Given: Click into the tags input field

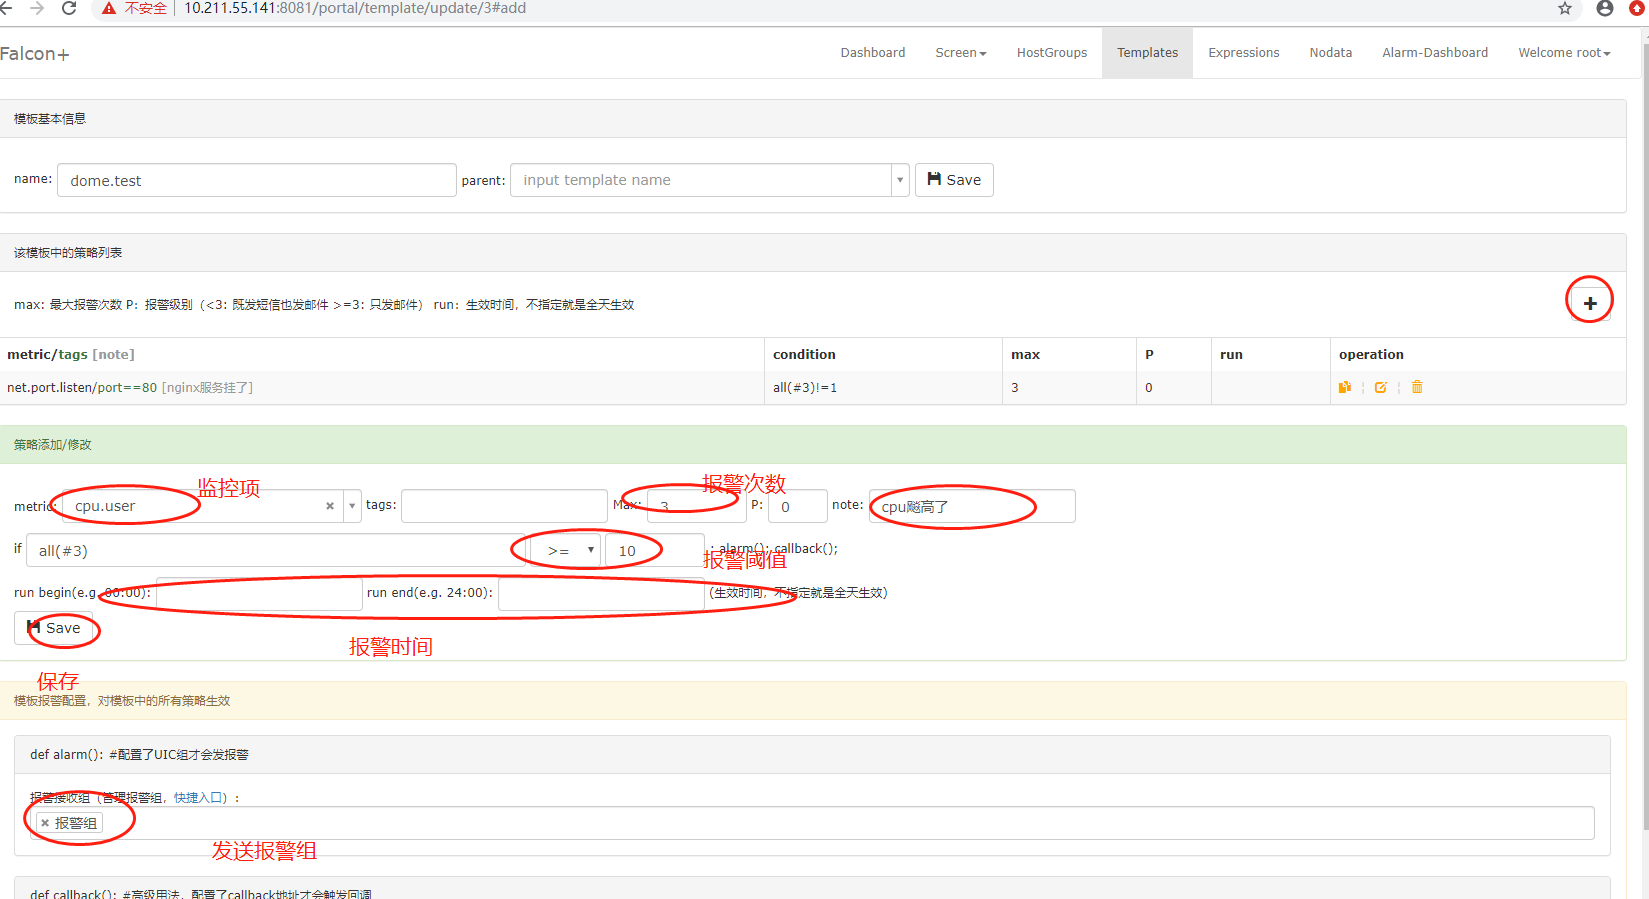Looking at the screenshot, I should point(504,506).
